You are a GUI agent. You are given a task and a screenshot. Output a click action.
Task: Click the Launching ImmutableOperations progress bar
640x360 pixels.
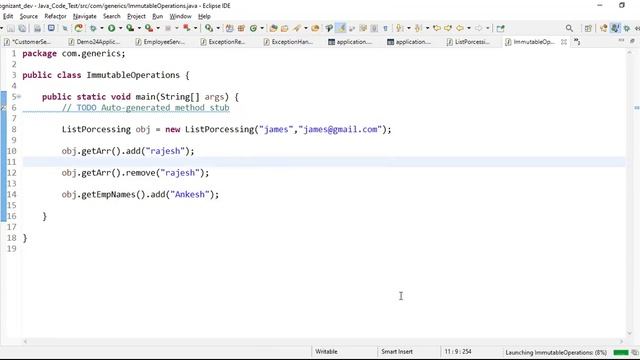click(621, 352)
